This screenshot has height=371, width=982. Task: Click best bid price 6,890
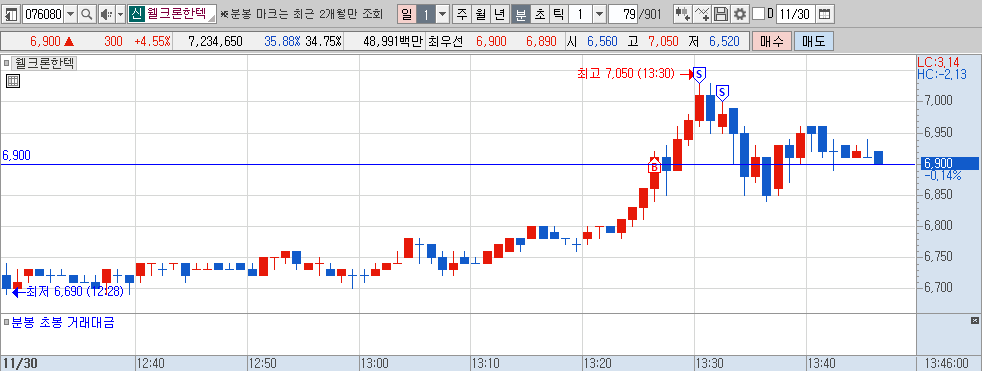541,41
